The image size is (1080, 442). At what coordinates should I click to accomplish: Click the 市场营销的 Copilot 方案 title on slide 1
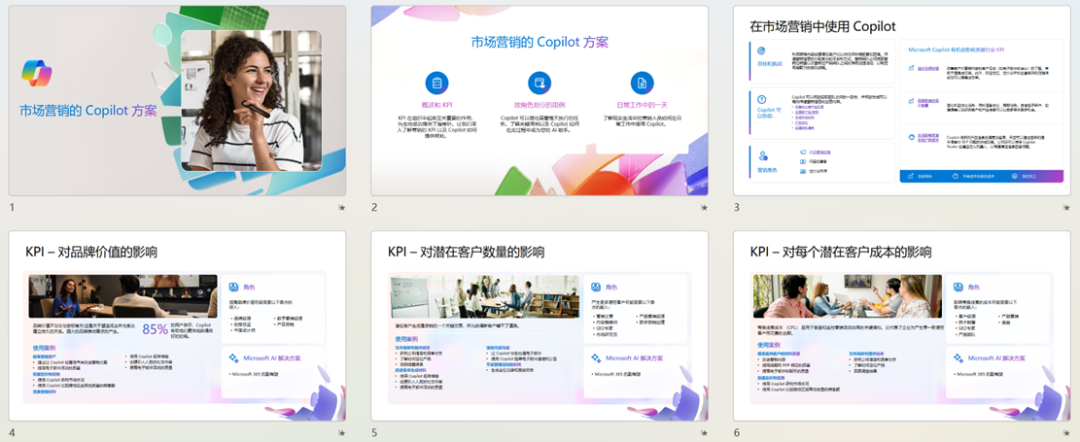pyautogui.click(x=88, y=110)
